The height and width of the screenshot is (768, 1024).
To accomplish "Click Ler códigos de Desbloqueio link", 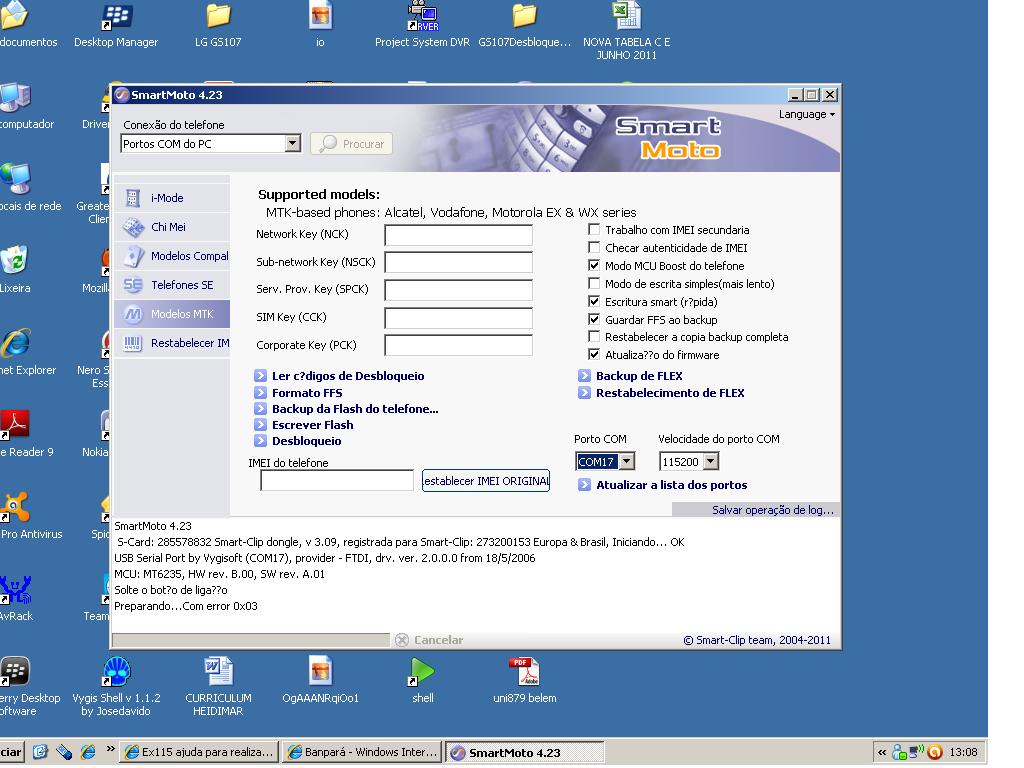I will pos(348,376).
